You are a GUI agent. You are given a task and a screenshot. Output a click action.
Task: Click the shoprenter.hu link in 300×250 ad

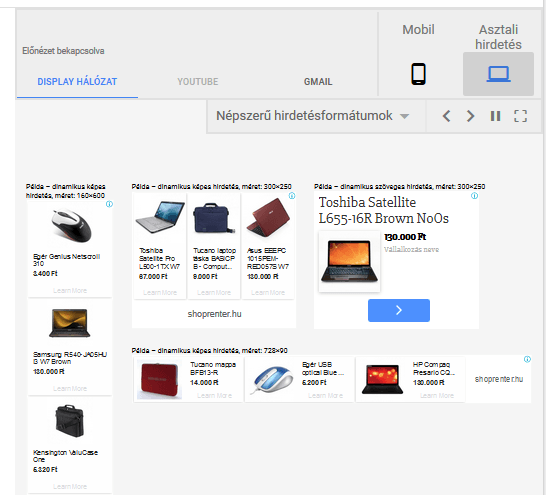pyautogui.click(x=214, y=314)
